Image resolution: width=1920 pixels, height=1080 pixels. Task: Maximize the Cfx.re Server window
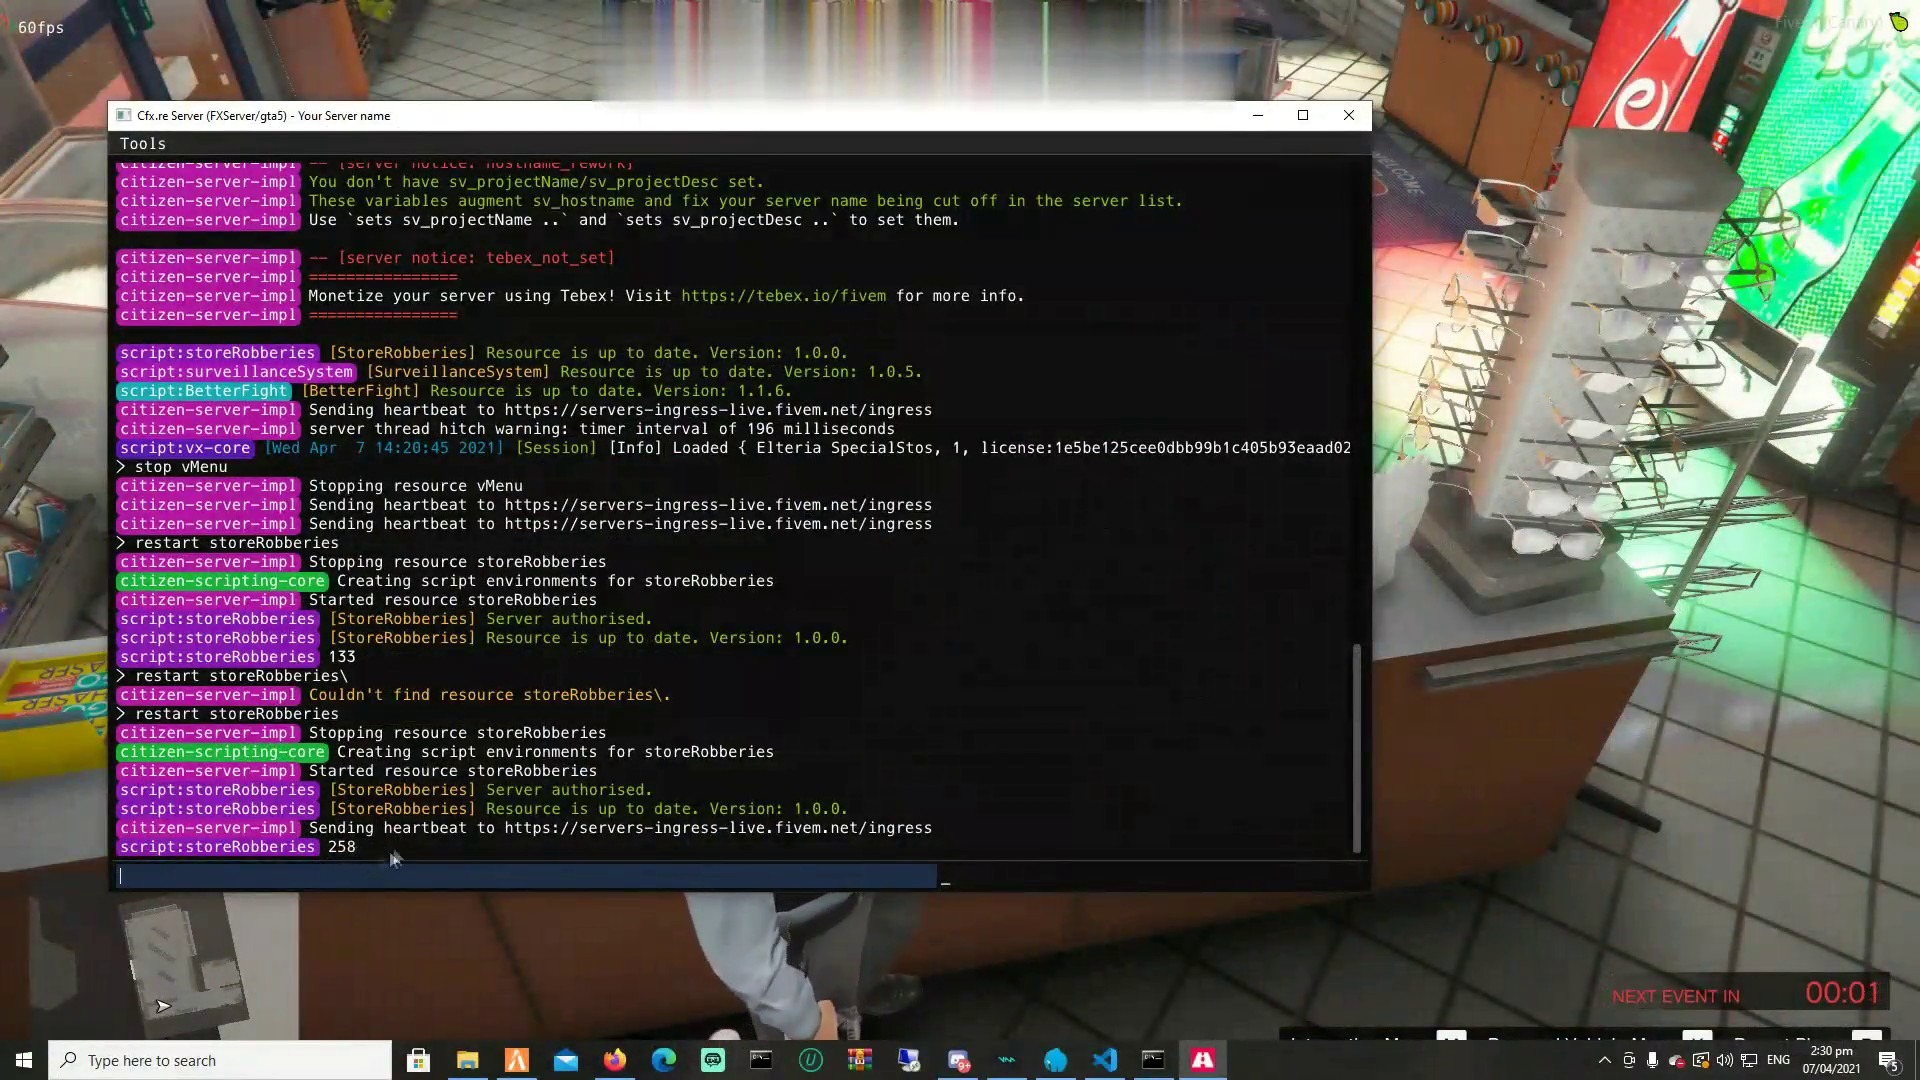click(x=1303, y=116)
